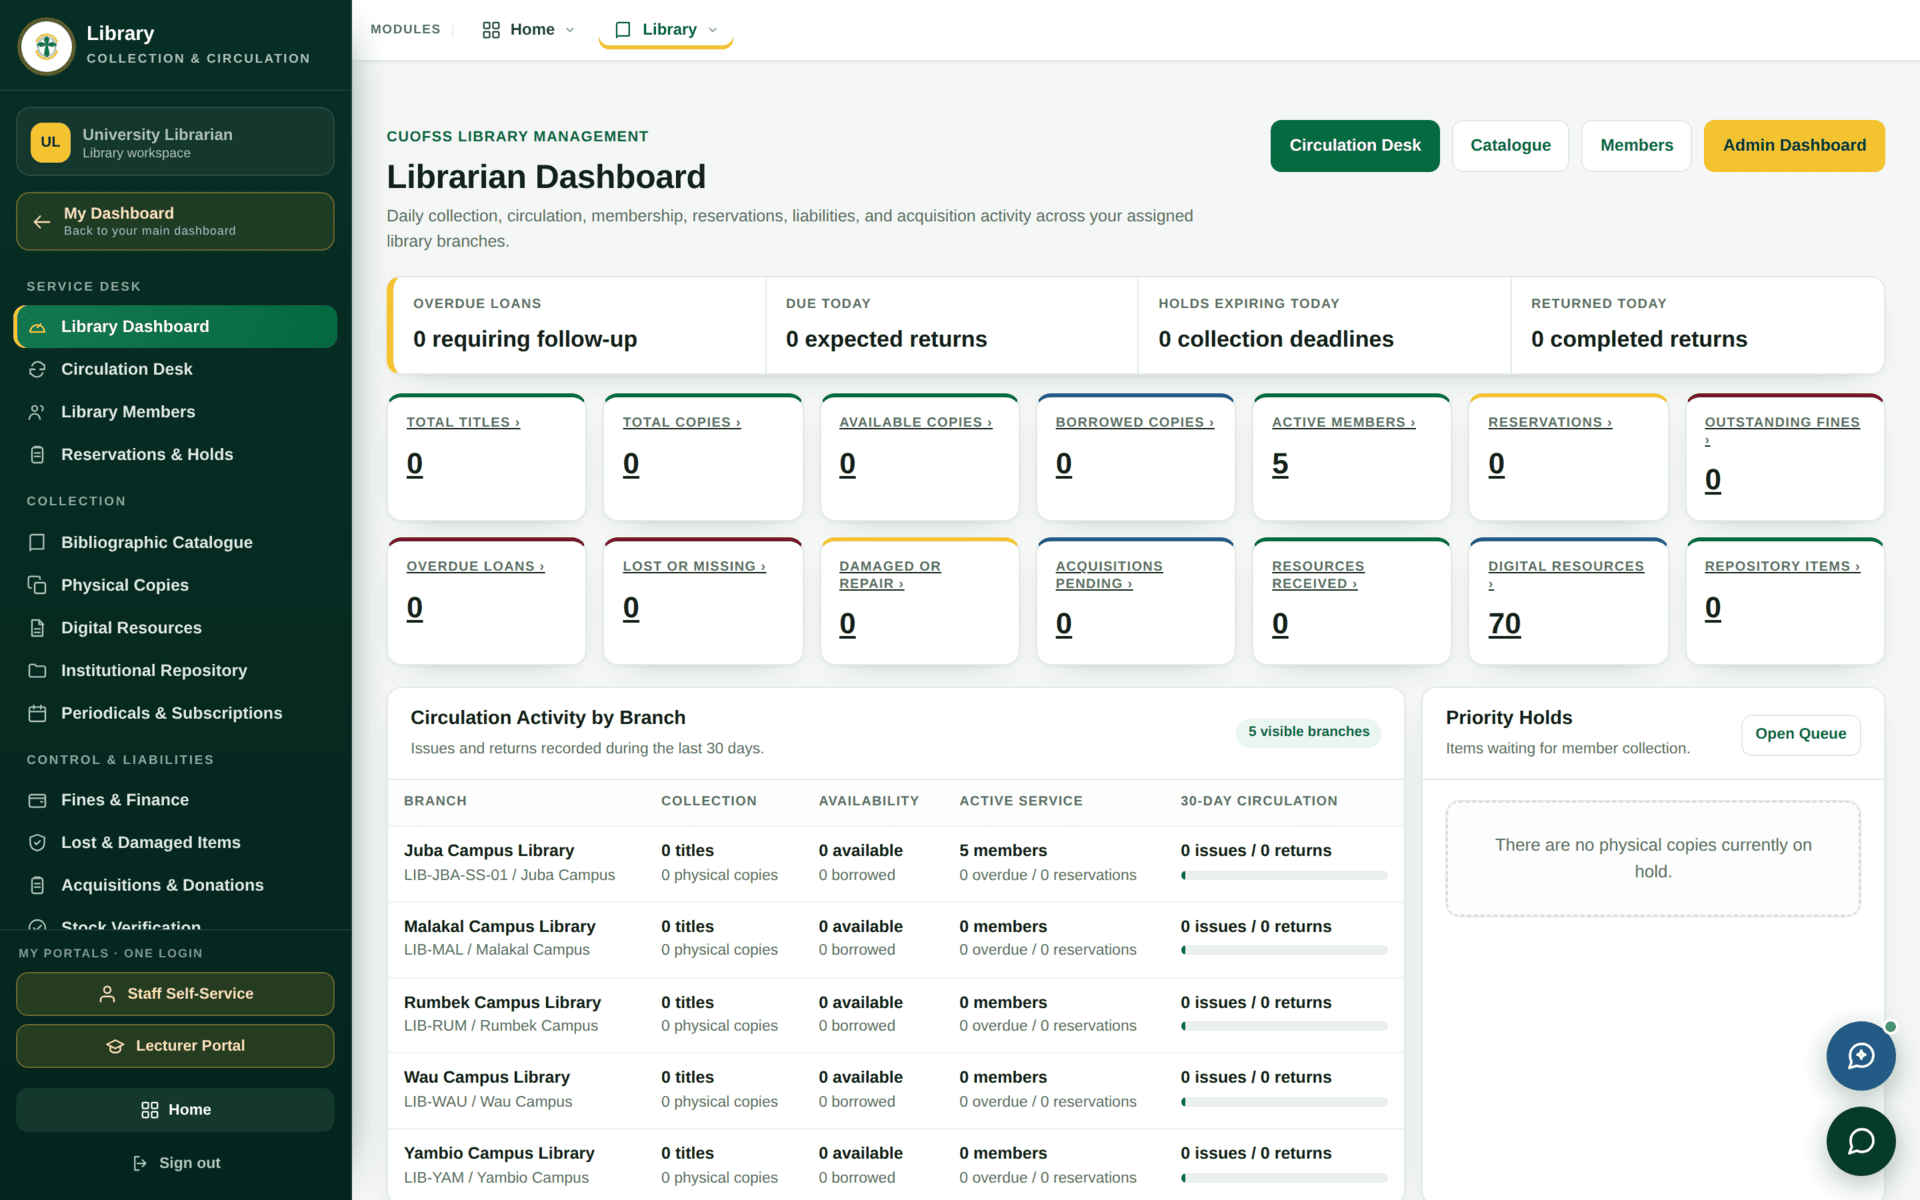The image size is (1920, 1200).
Task: Click the university crest logo icon
Action: point(46,46)
